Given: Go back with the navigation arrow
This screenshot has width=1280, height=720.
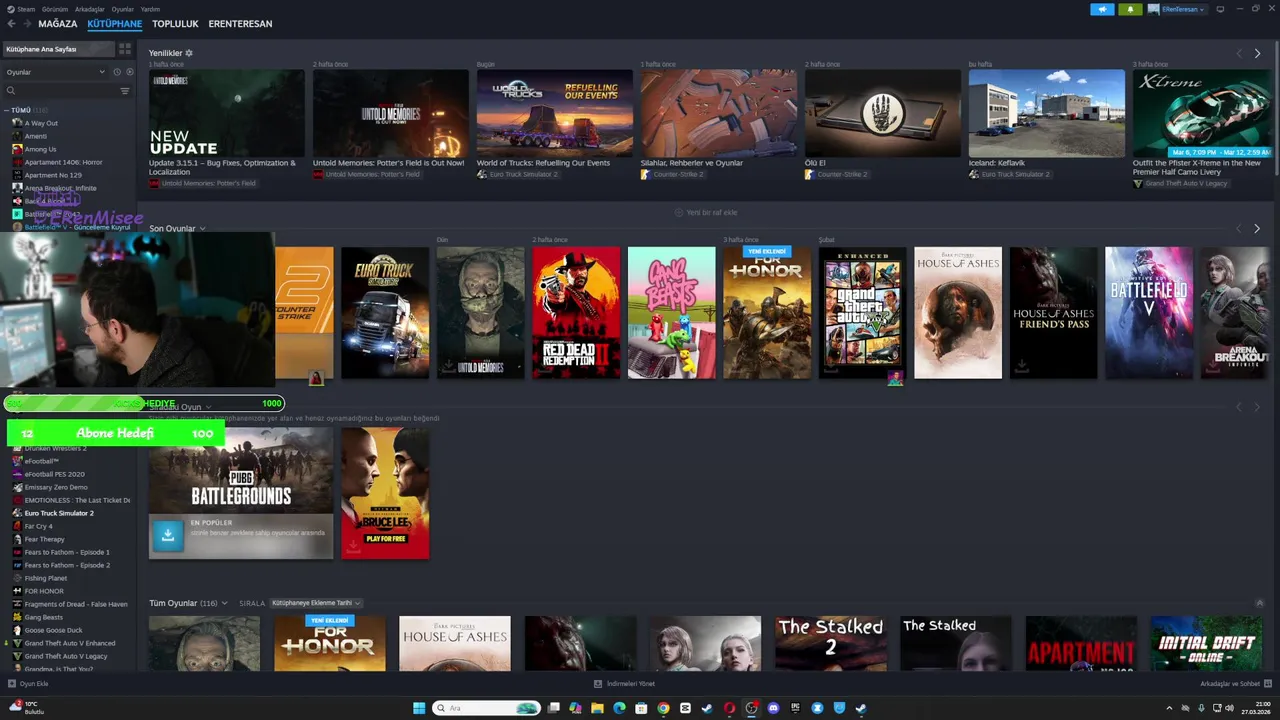Looking at the screenshot, I should 12,23.
